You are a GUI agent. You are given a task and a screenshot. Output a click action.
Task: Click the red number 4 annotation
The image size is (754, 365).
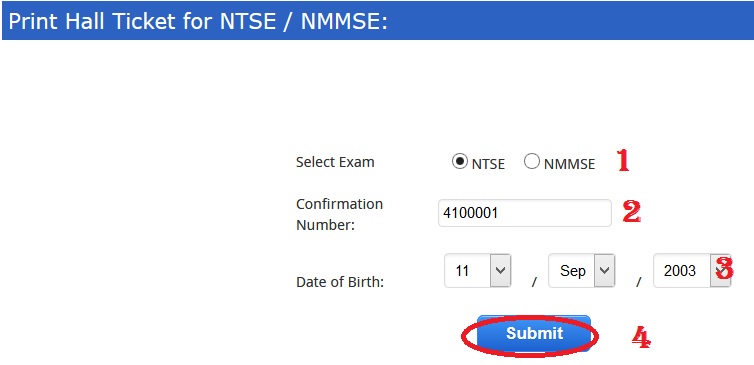pos(641,337)
